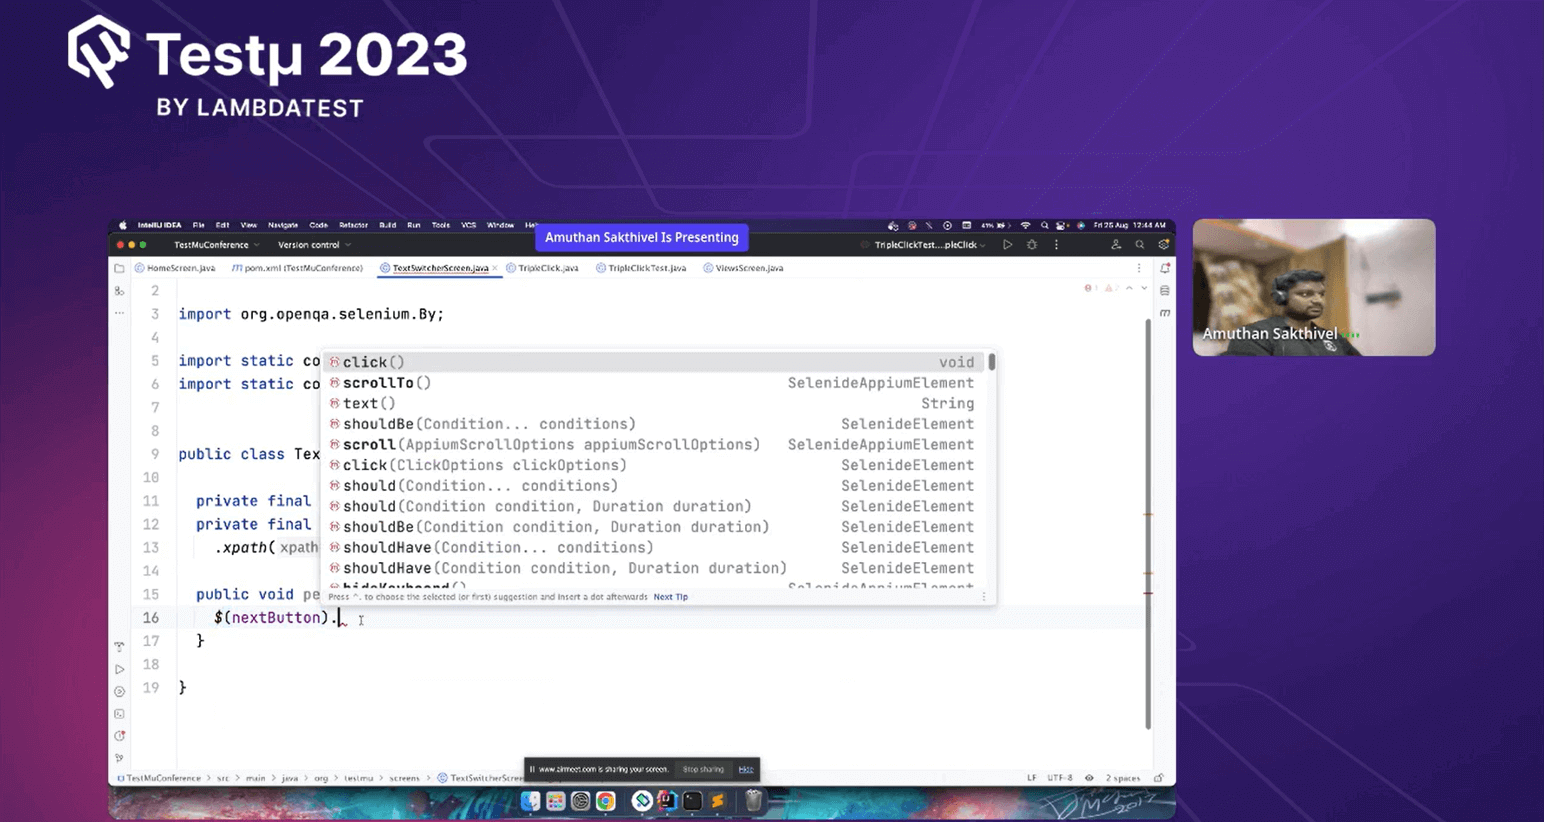Open the Build menu
The width and height of the screenshot is (1544, 822).
(x=387, y=226)
